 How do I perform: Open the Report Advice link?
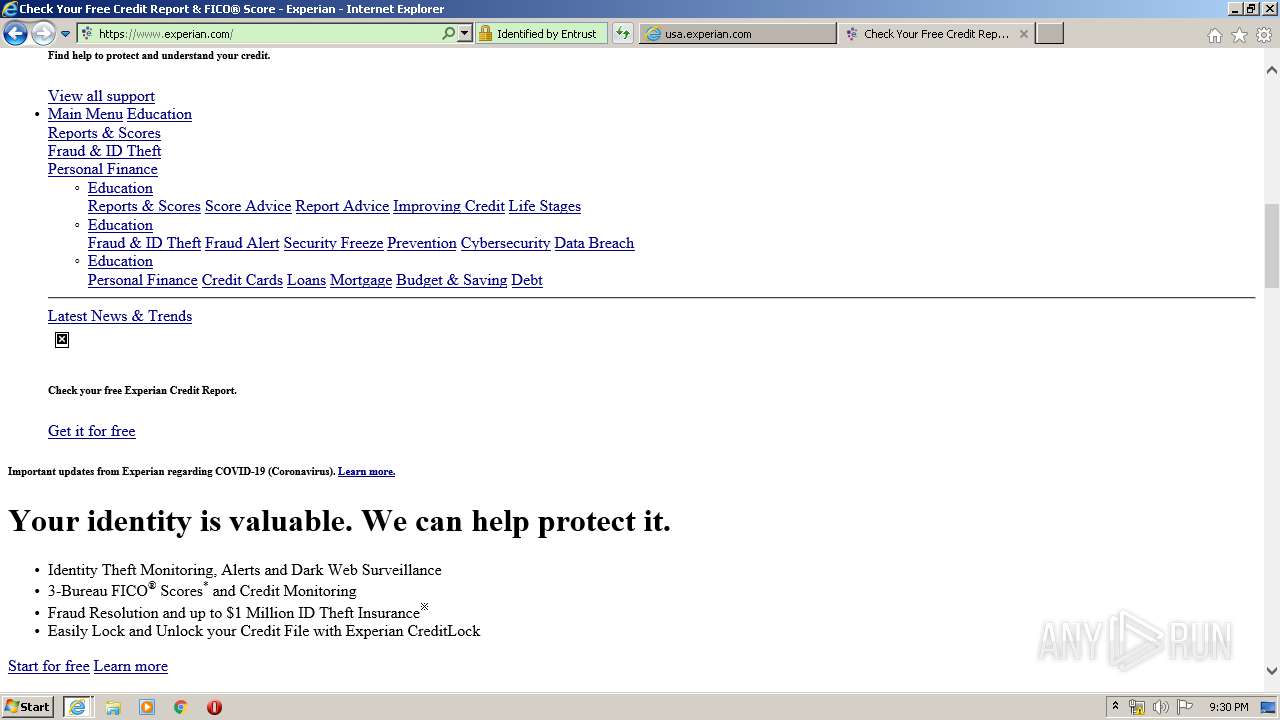342,206
